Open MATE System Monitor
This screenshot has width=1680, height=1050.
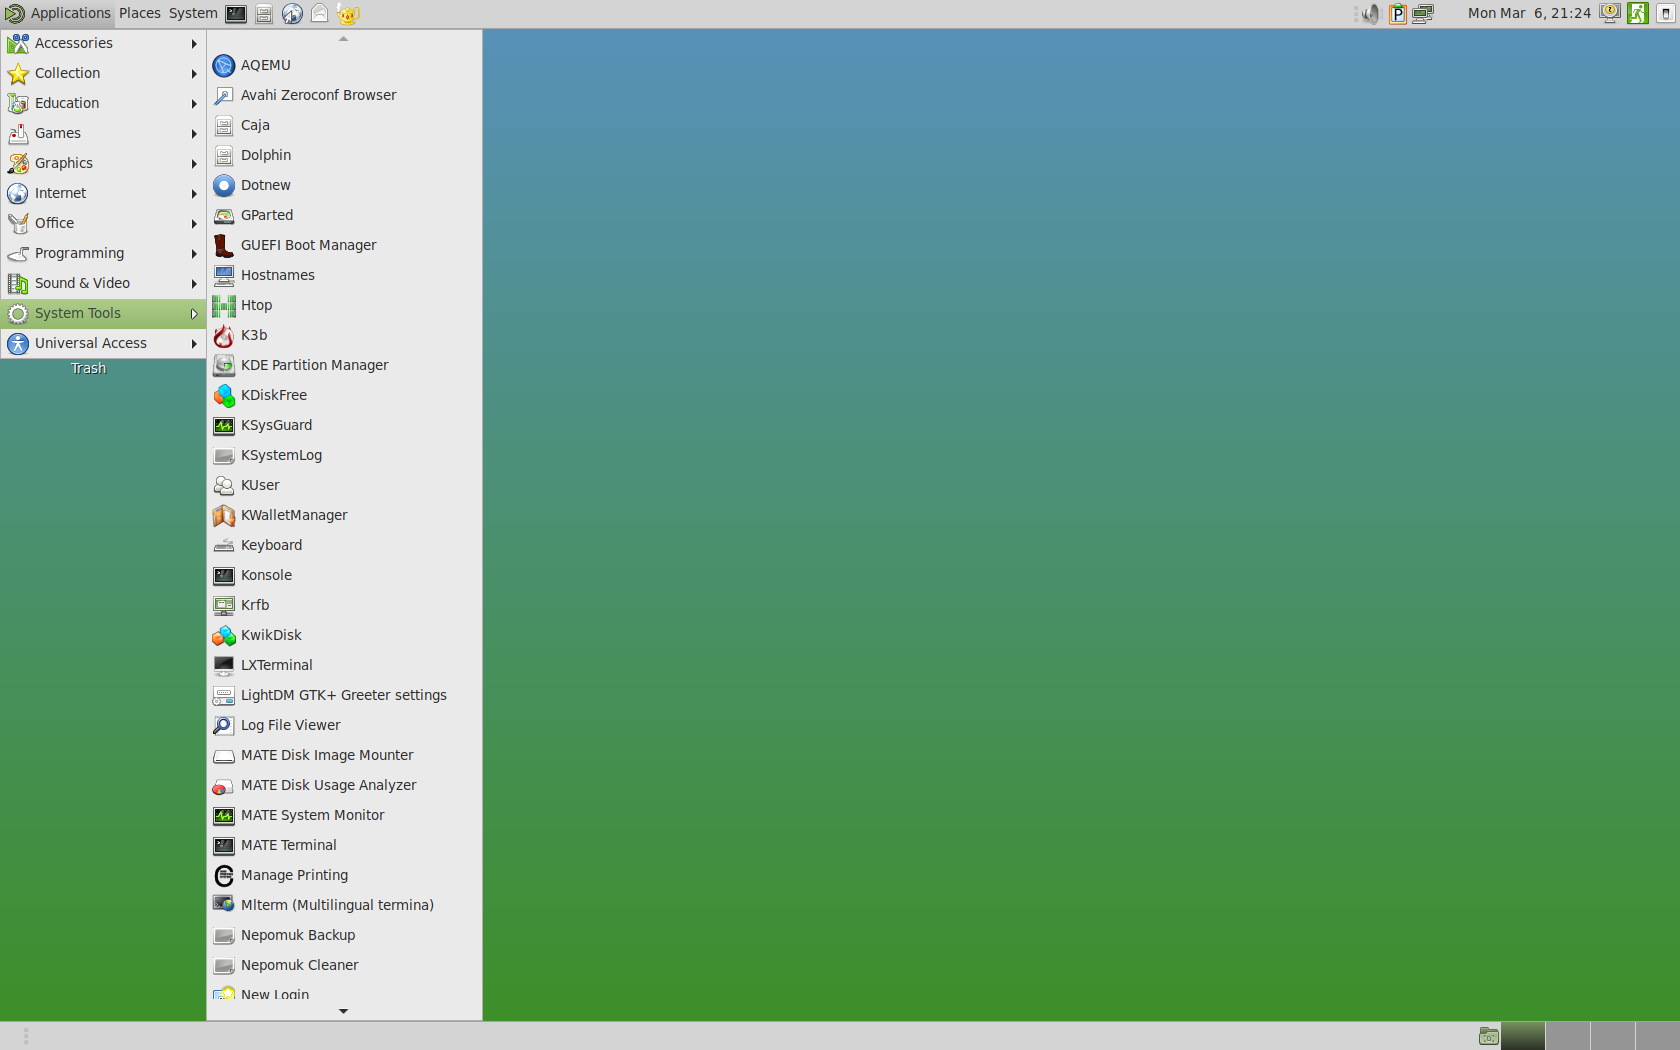pos(344,815)
